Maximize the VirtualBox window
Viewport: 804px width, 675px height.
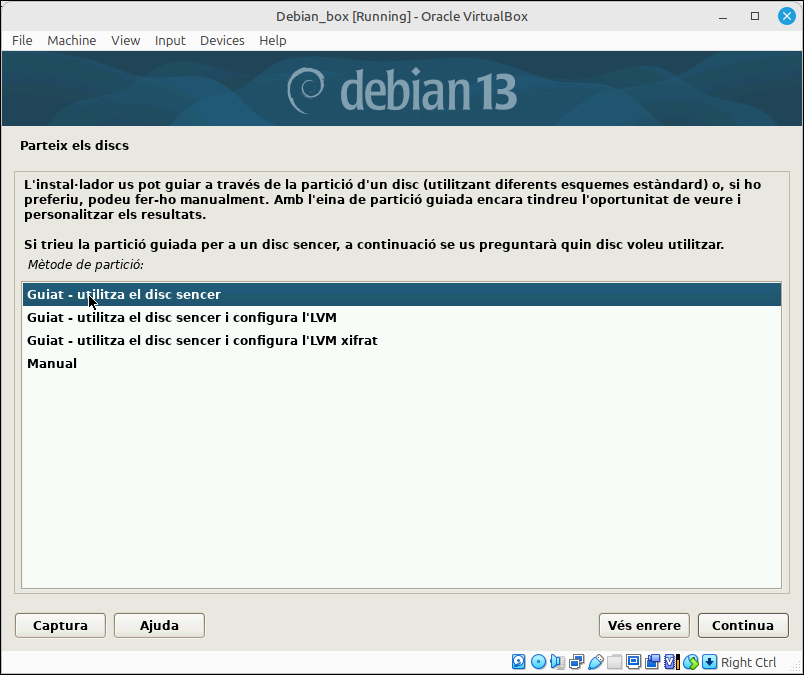[x=755, y=16]
